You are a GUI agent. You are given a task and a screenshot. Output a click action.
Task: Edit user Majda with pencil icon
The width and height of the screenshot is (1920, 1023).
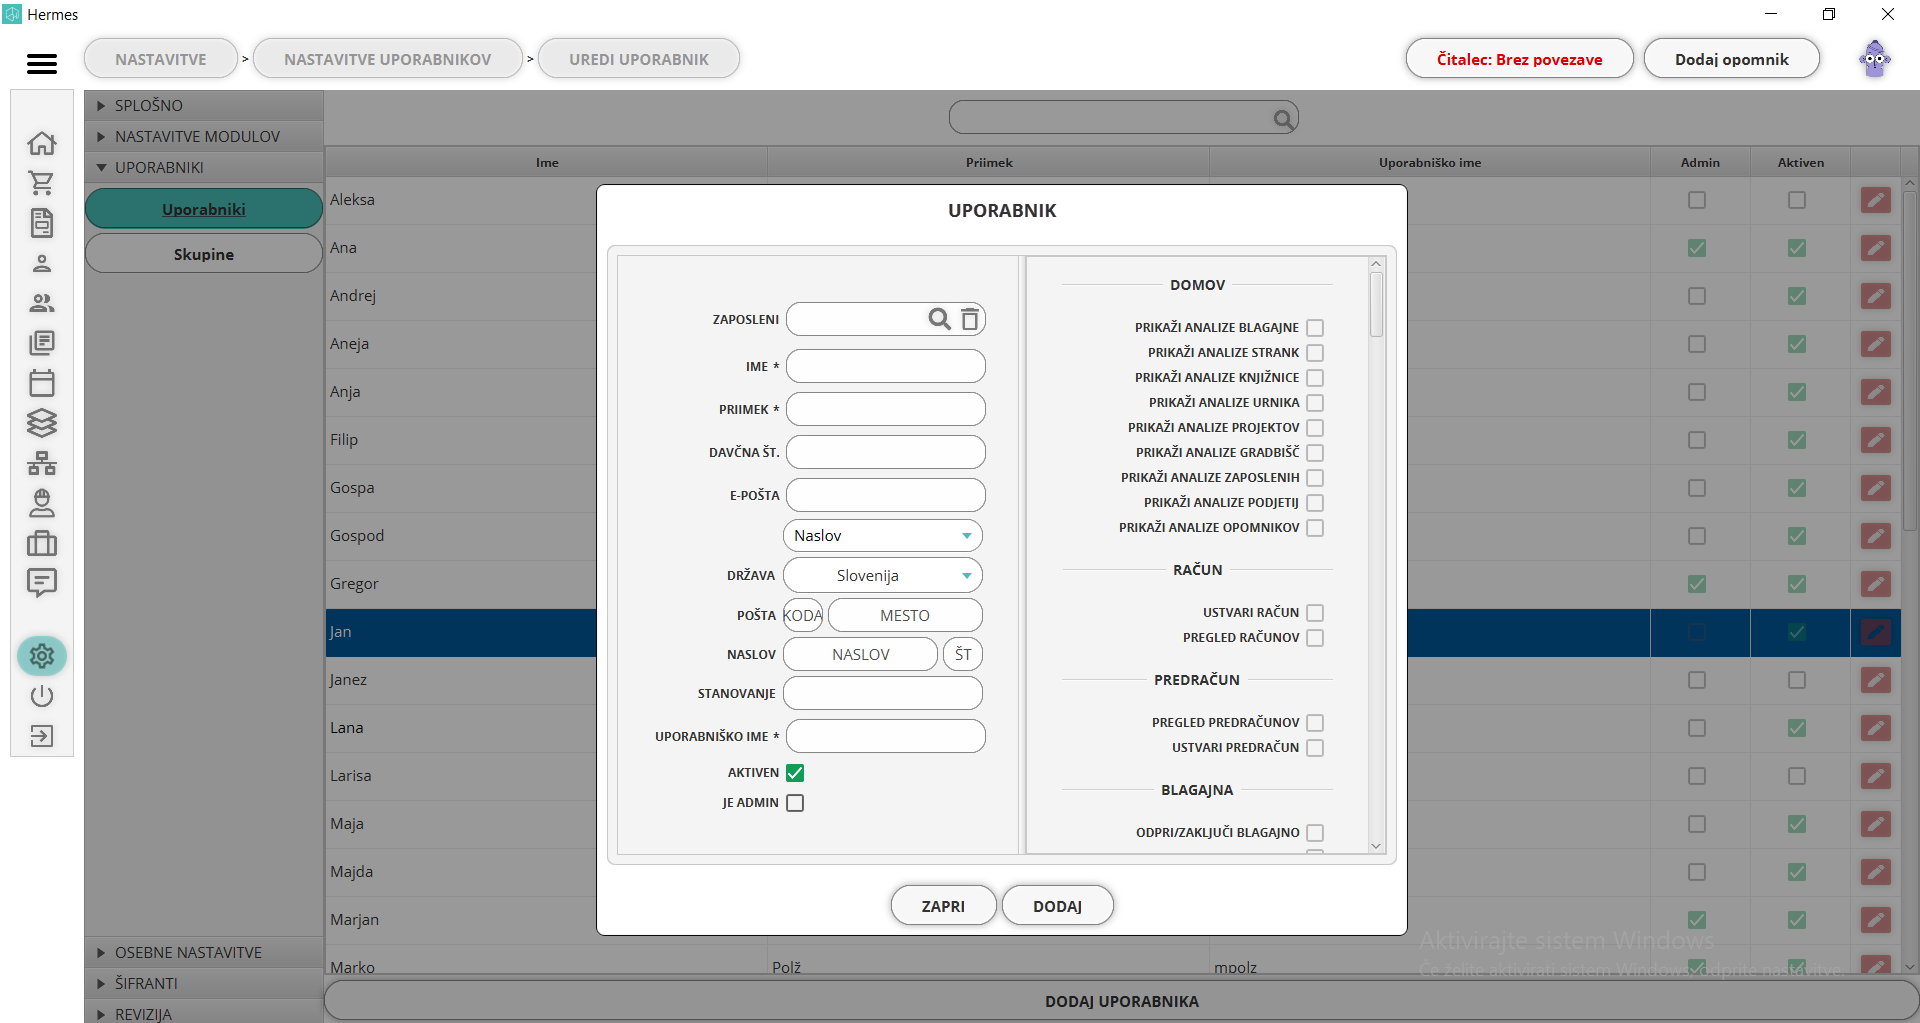[x=1876, y=872]
